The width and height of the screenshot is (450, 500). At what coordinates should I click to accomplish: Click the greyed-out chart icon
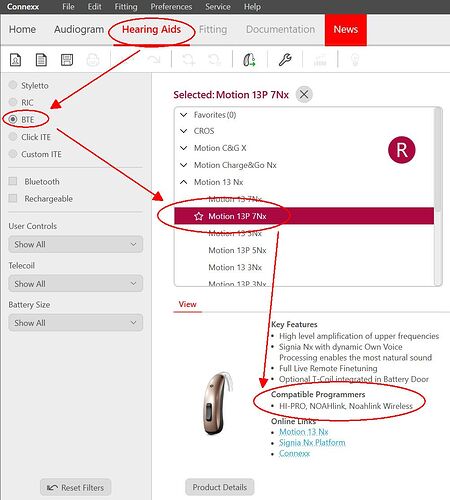320,60
